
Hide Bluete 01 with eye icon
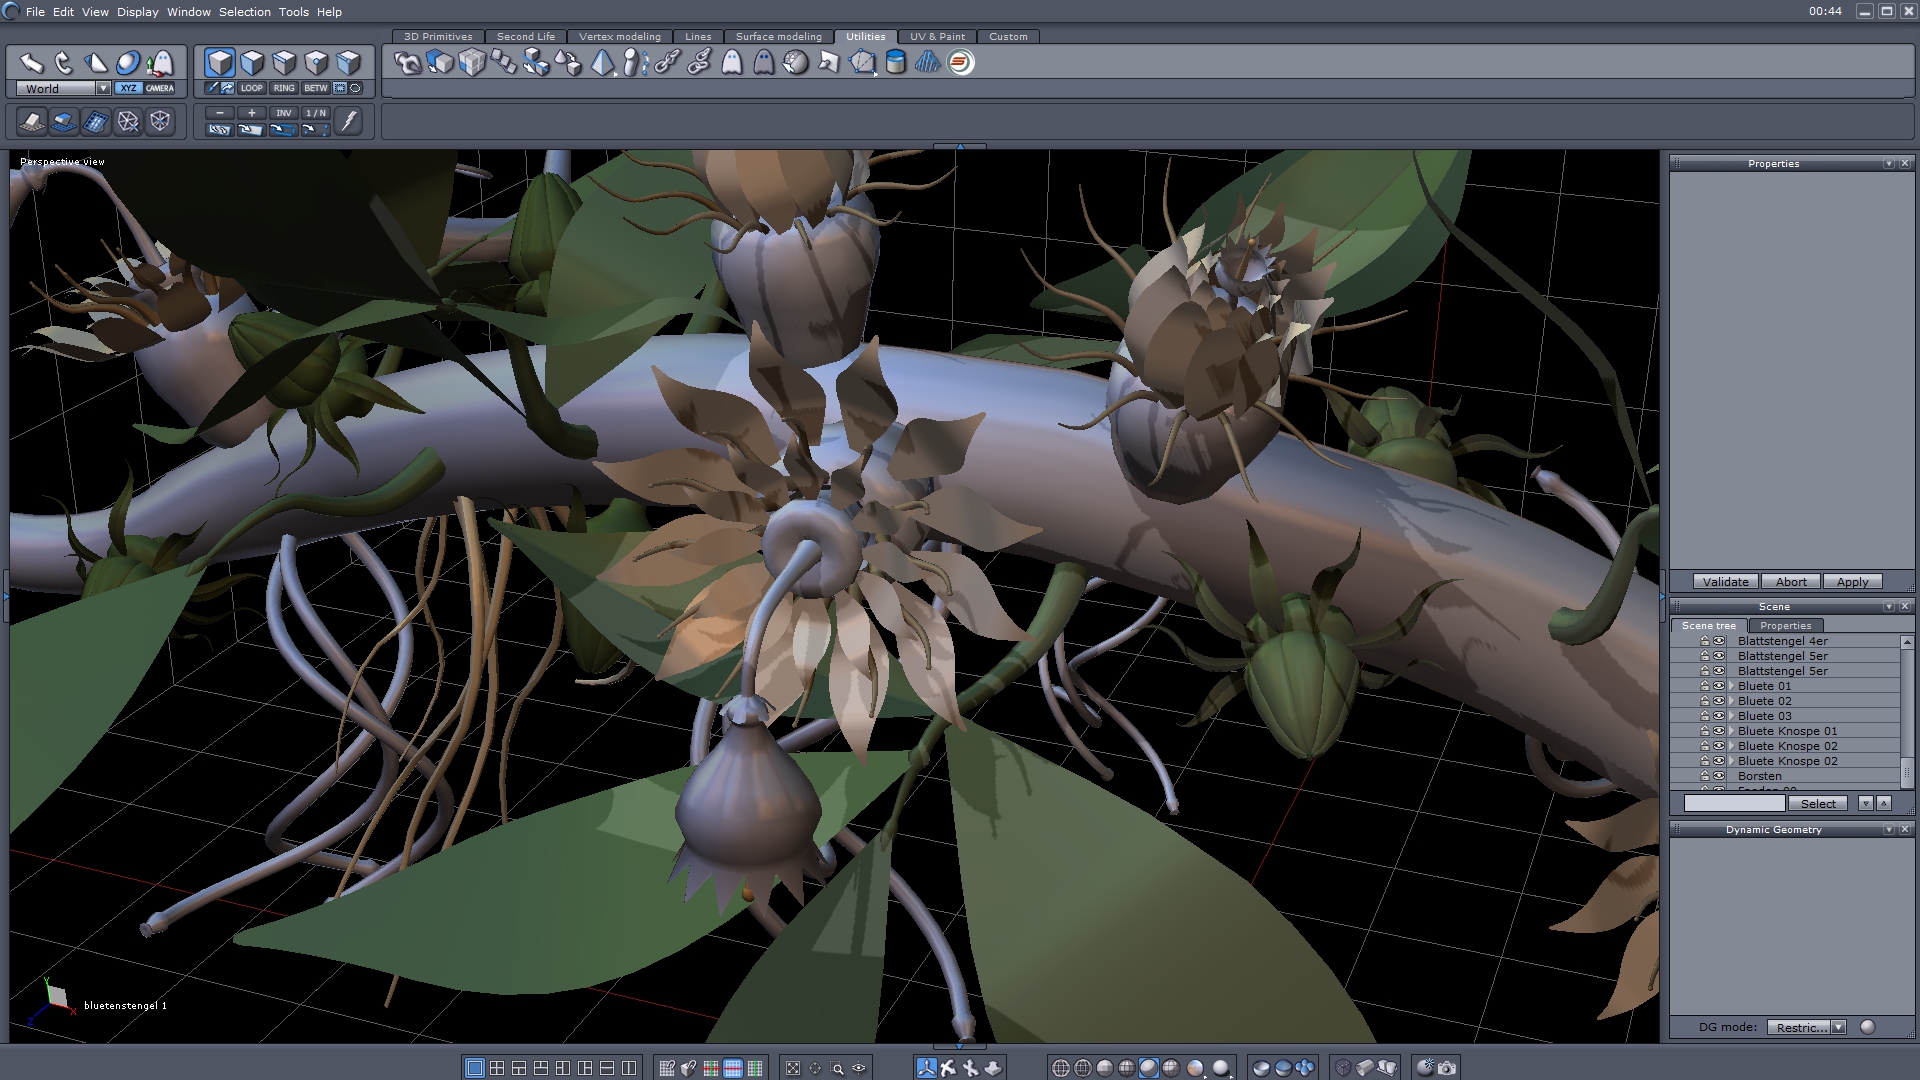tap(1719, 686)
